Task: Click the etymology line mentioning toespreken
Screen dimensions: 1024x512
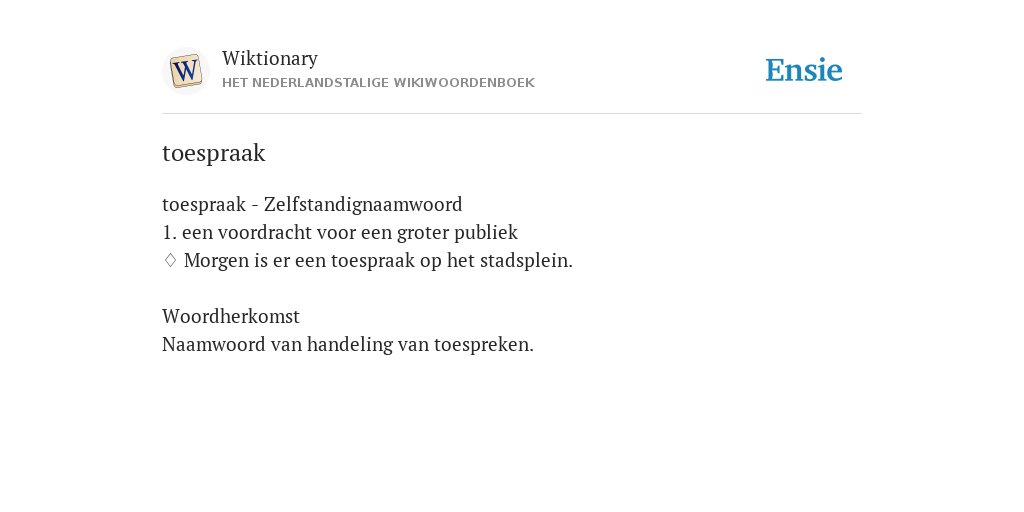Action: [x=348, y=345]
